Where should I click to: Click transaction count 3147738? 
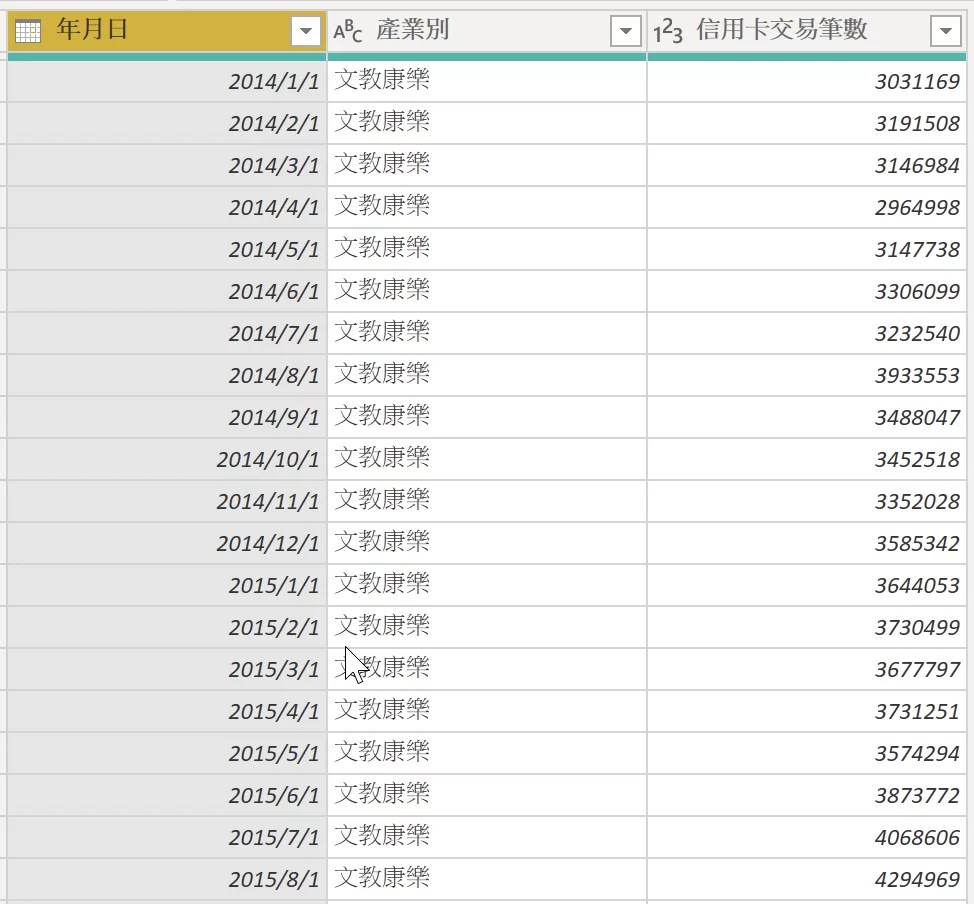click(x=807, y=249)
